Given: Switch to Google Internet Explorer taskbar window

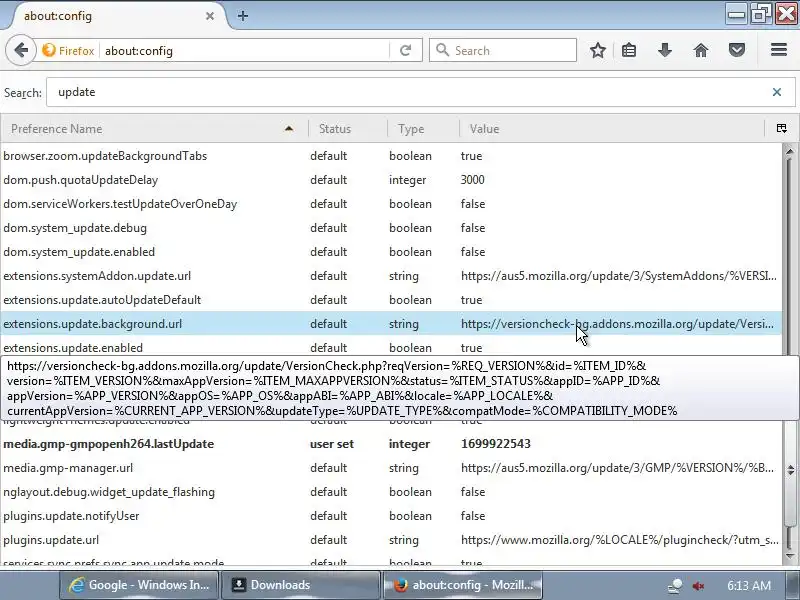Looking at the screenshot, I should click(139, 585).
